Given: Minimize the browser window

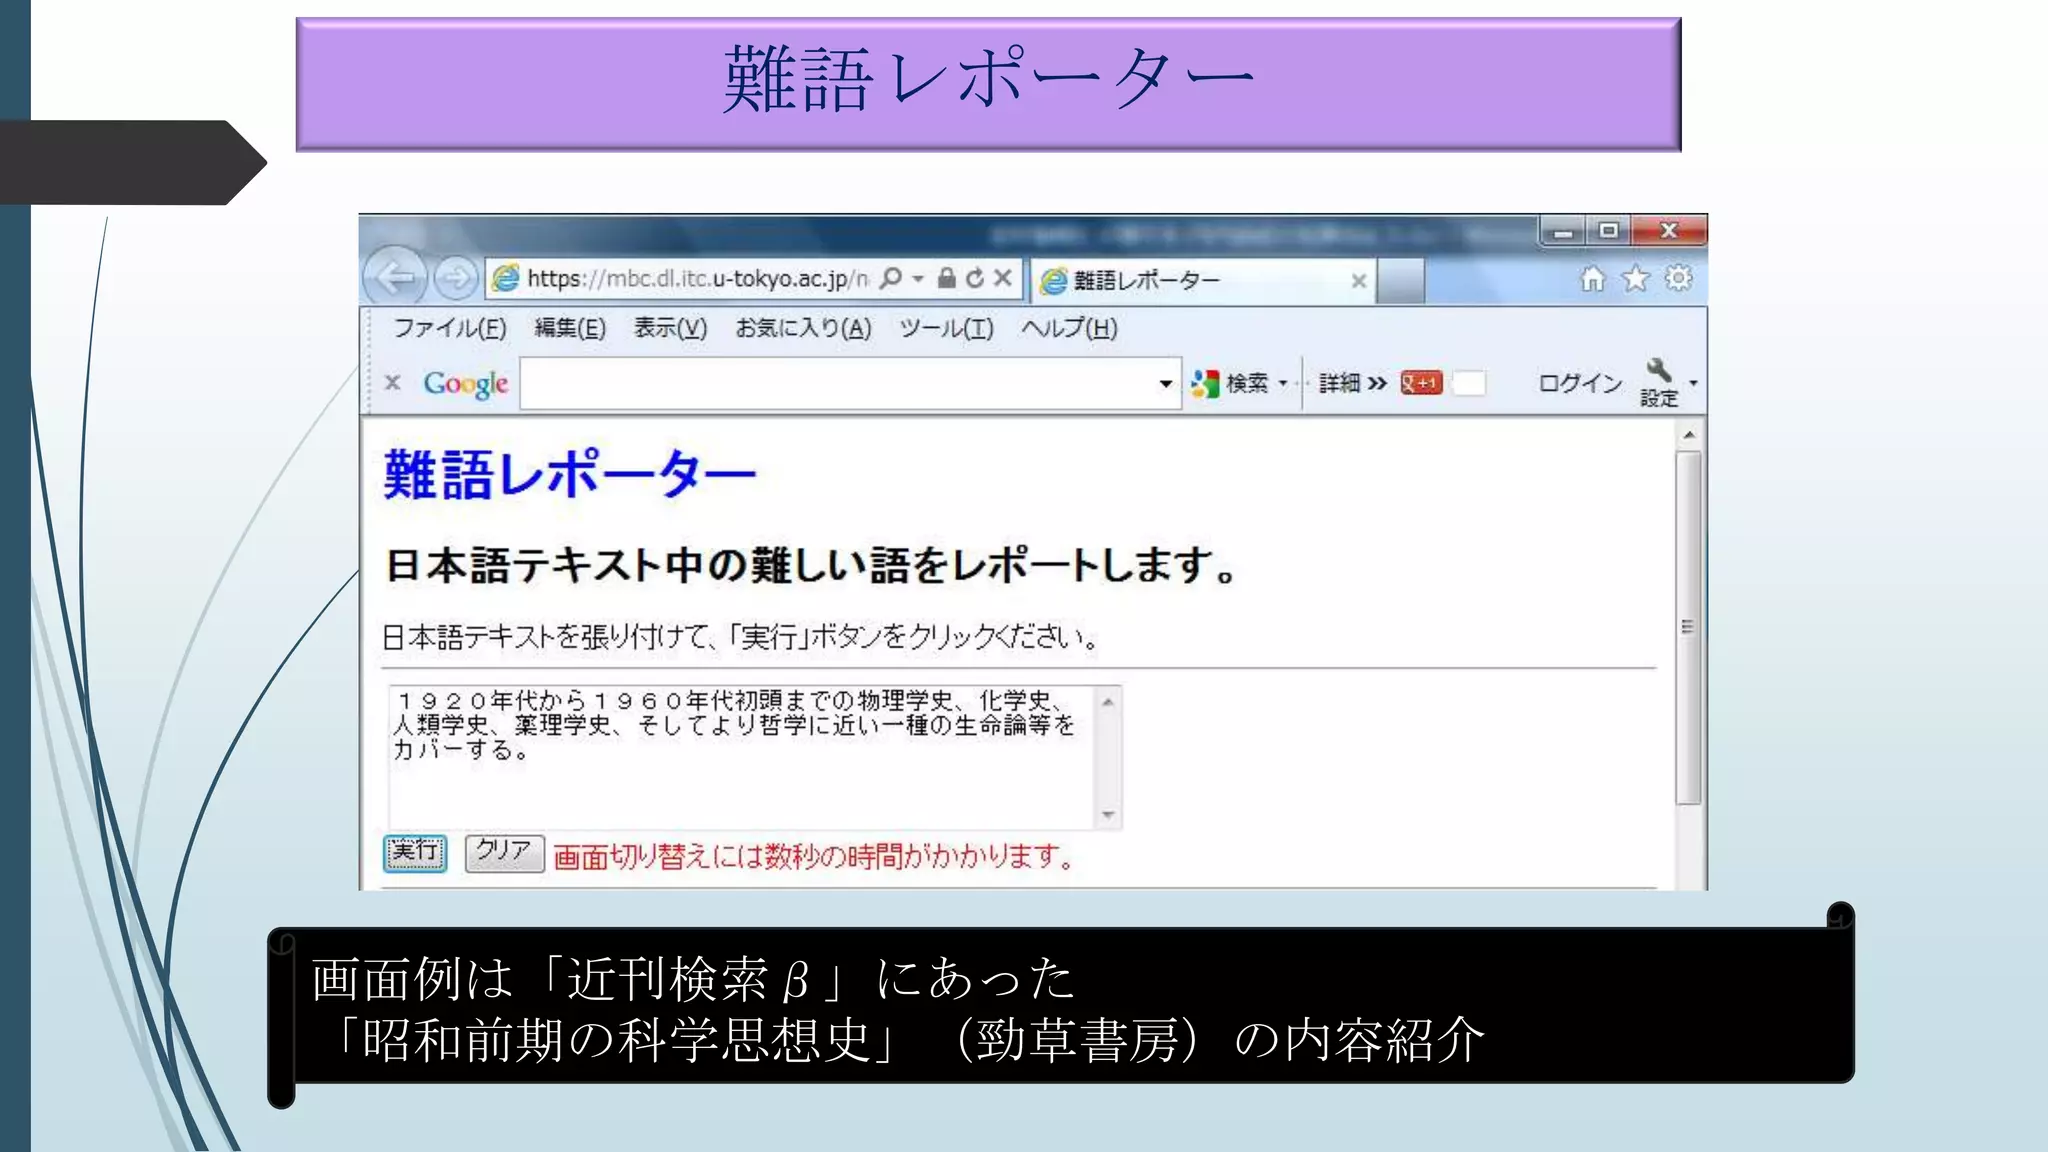Looking at the screenshot, I should [x=1564, y=231].
